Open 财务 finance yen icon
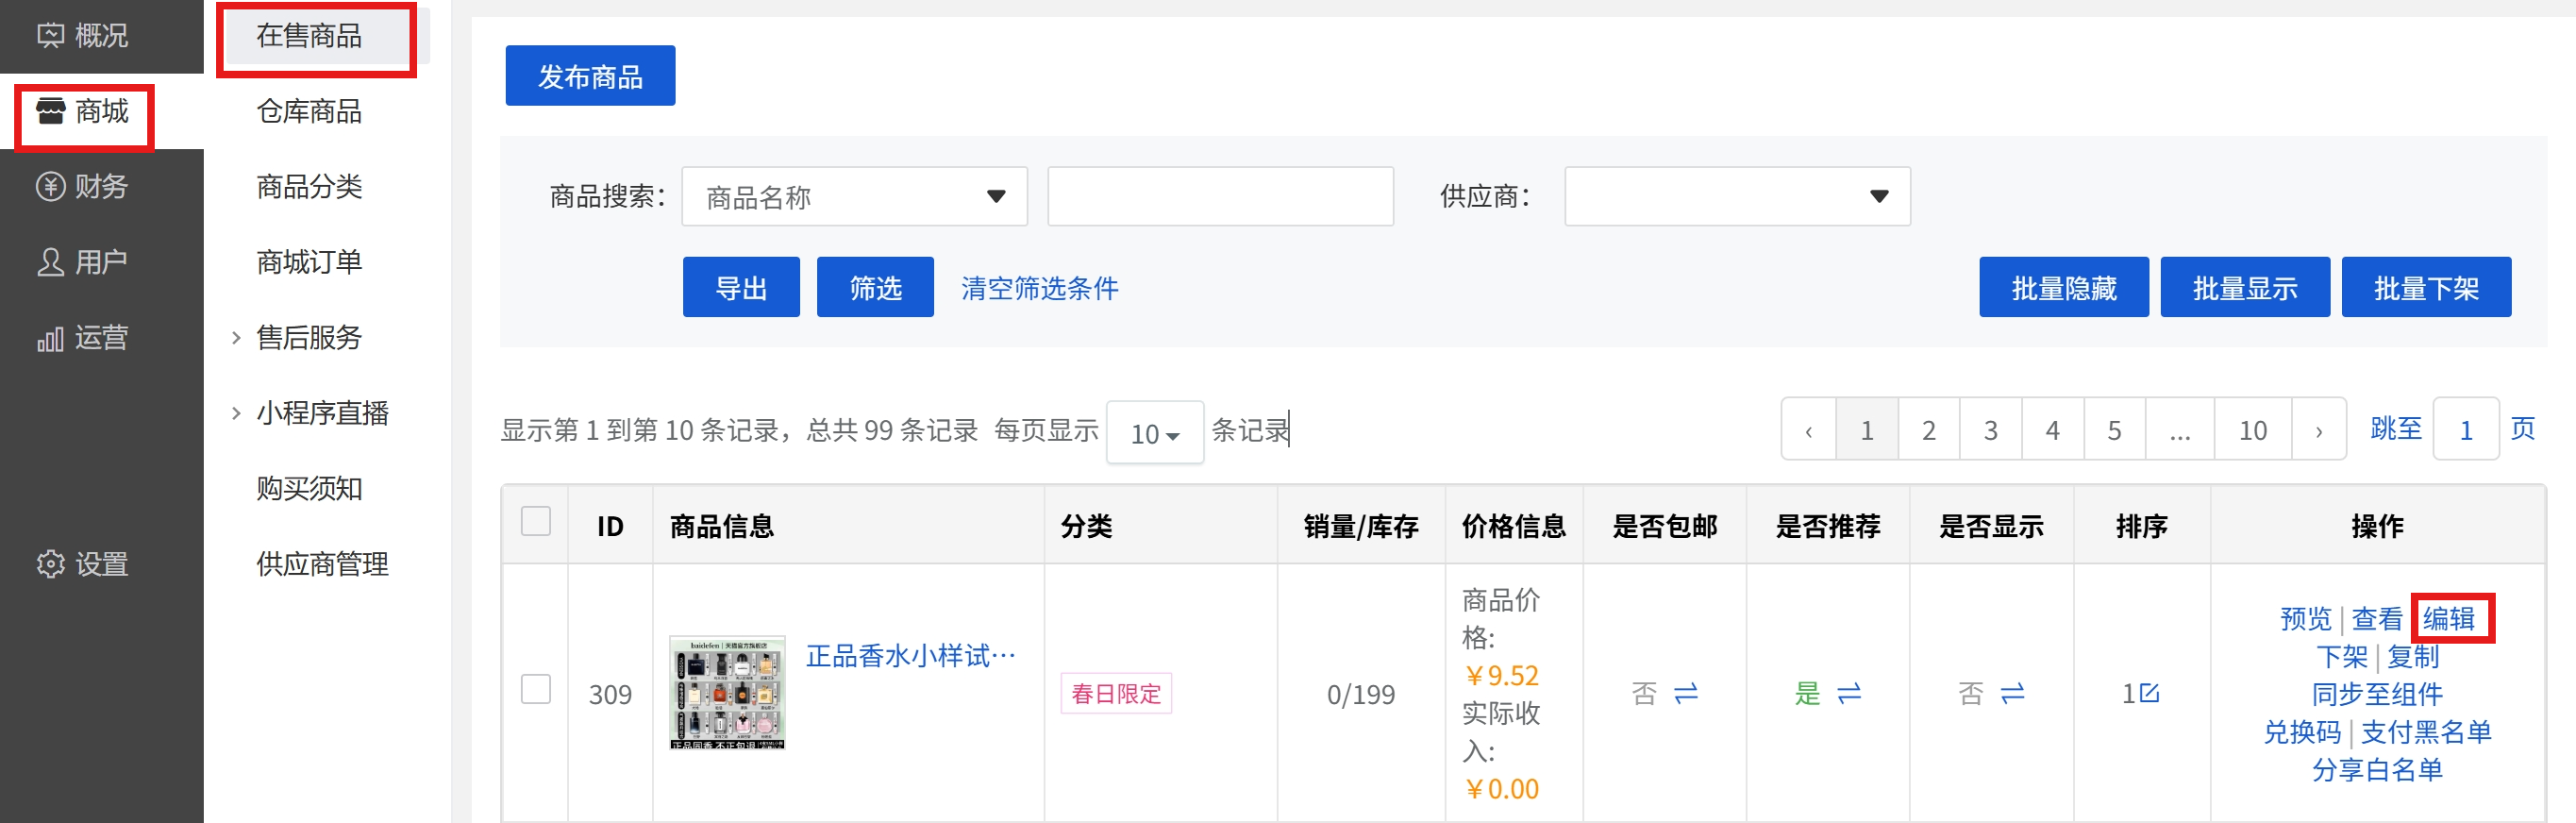Viewport: 2576px width, 823px height. 50,187
